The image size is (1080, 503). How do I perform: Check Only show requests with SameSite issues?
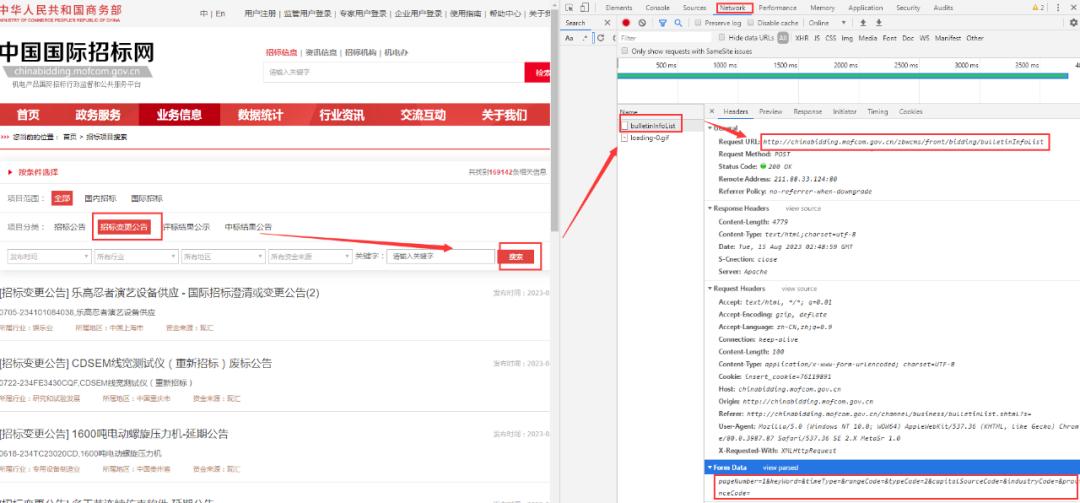[625, 51]
